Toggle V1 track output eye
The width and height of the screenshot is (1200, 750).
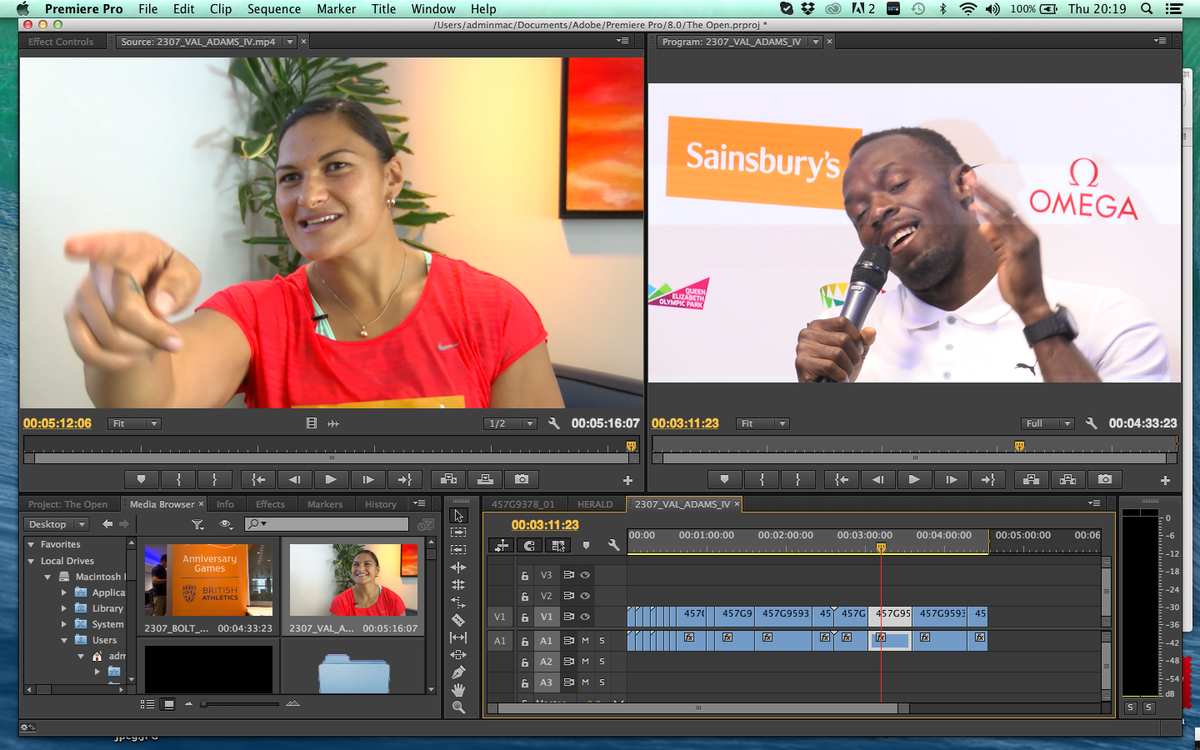point(585,617)
